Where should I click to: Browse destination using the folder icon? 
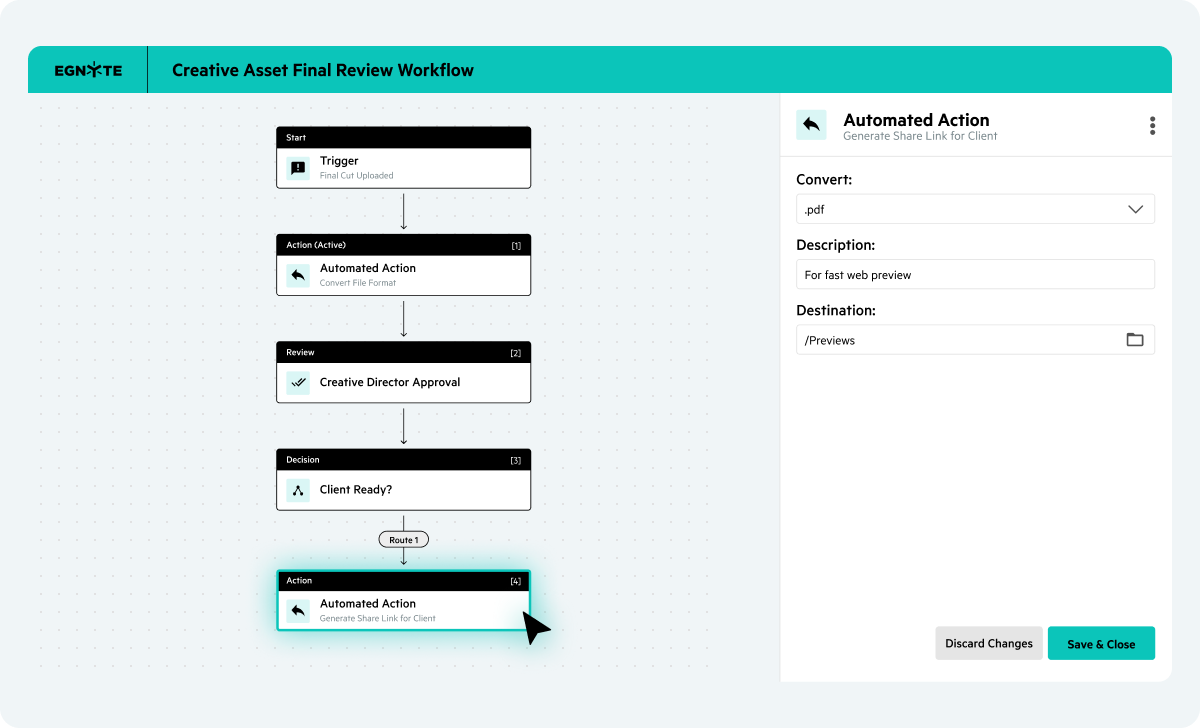click(1135, 340)
